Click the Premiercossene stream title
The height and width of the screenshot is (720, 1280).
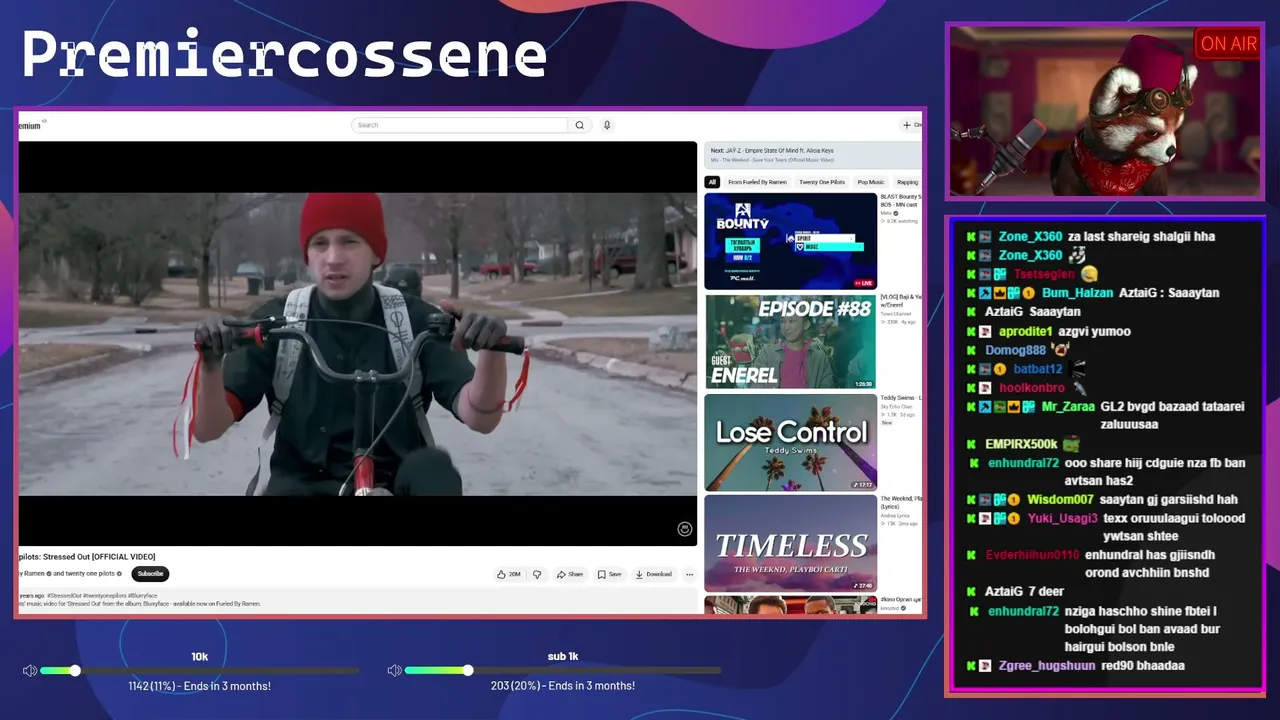[285, 55]
